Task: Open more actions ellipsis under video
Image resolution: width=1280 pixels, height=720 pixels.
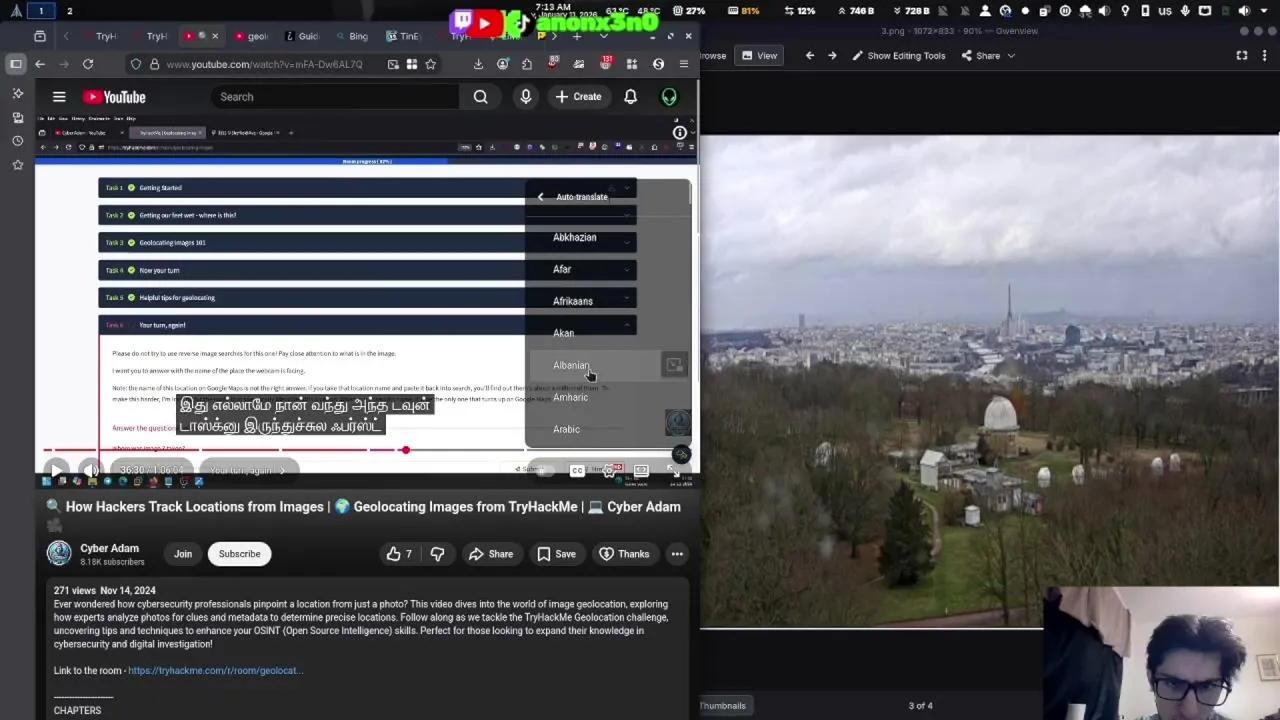Action: coord(677,554)
